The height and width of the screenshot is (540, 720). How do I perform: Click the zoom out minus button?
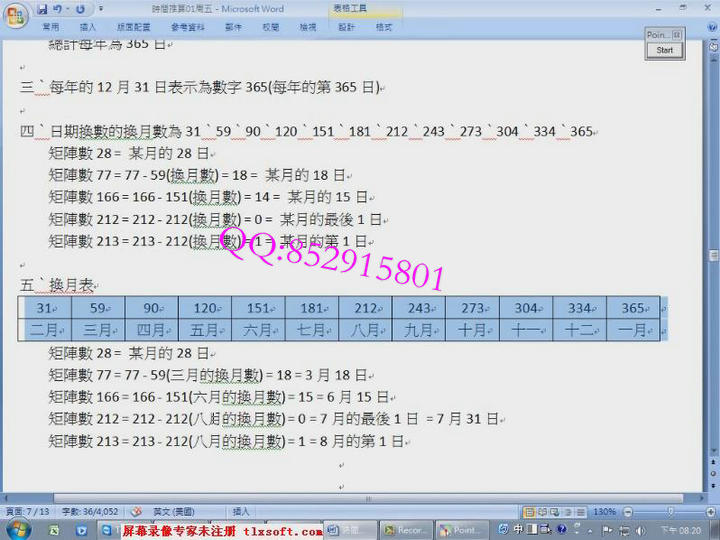click(x=628, y=511)
